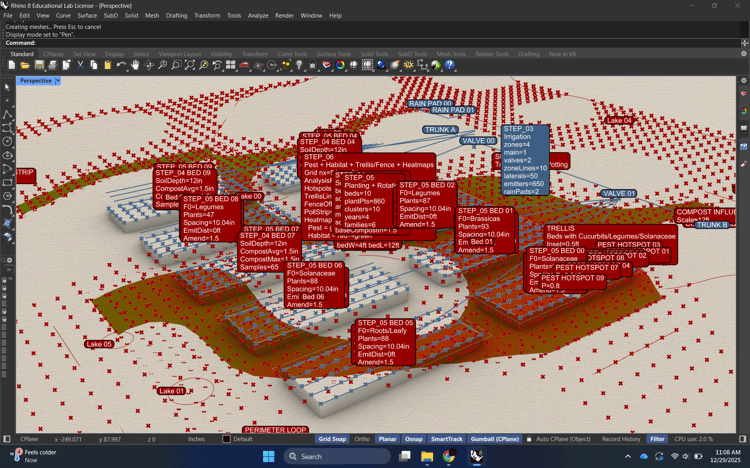The image size is (750, 468).
Task: Open the Default layer selector
Action: pyautogui.click(x=243, y=439)
